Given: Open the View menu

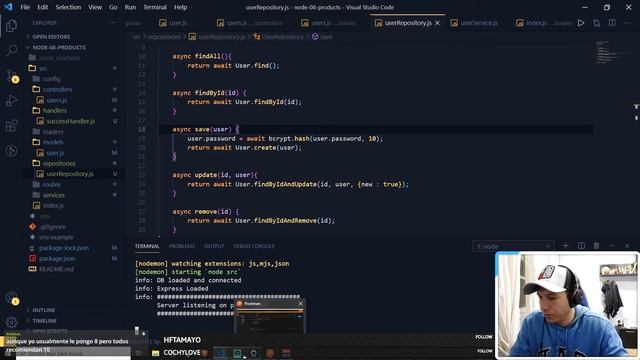Looking at the screenshot, I should (95, 7).
